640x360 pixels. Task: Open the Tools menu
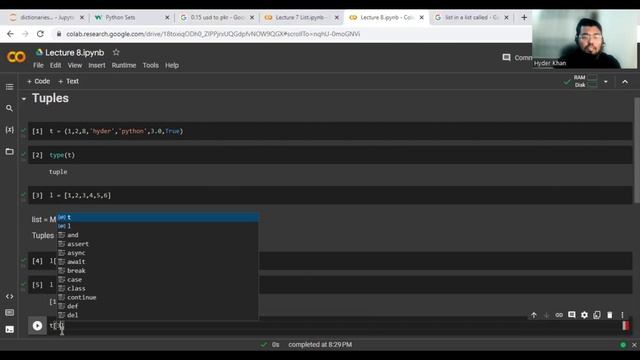tap(151, 65)
